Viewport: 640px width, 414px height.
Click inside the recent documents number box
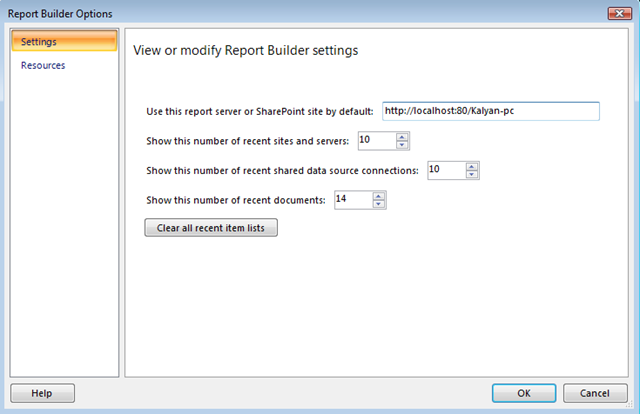point(353,200)
